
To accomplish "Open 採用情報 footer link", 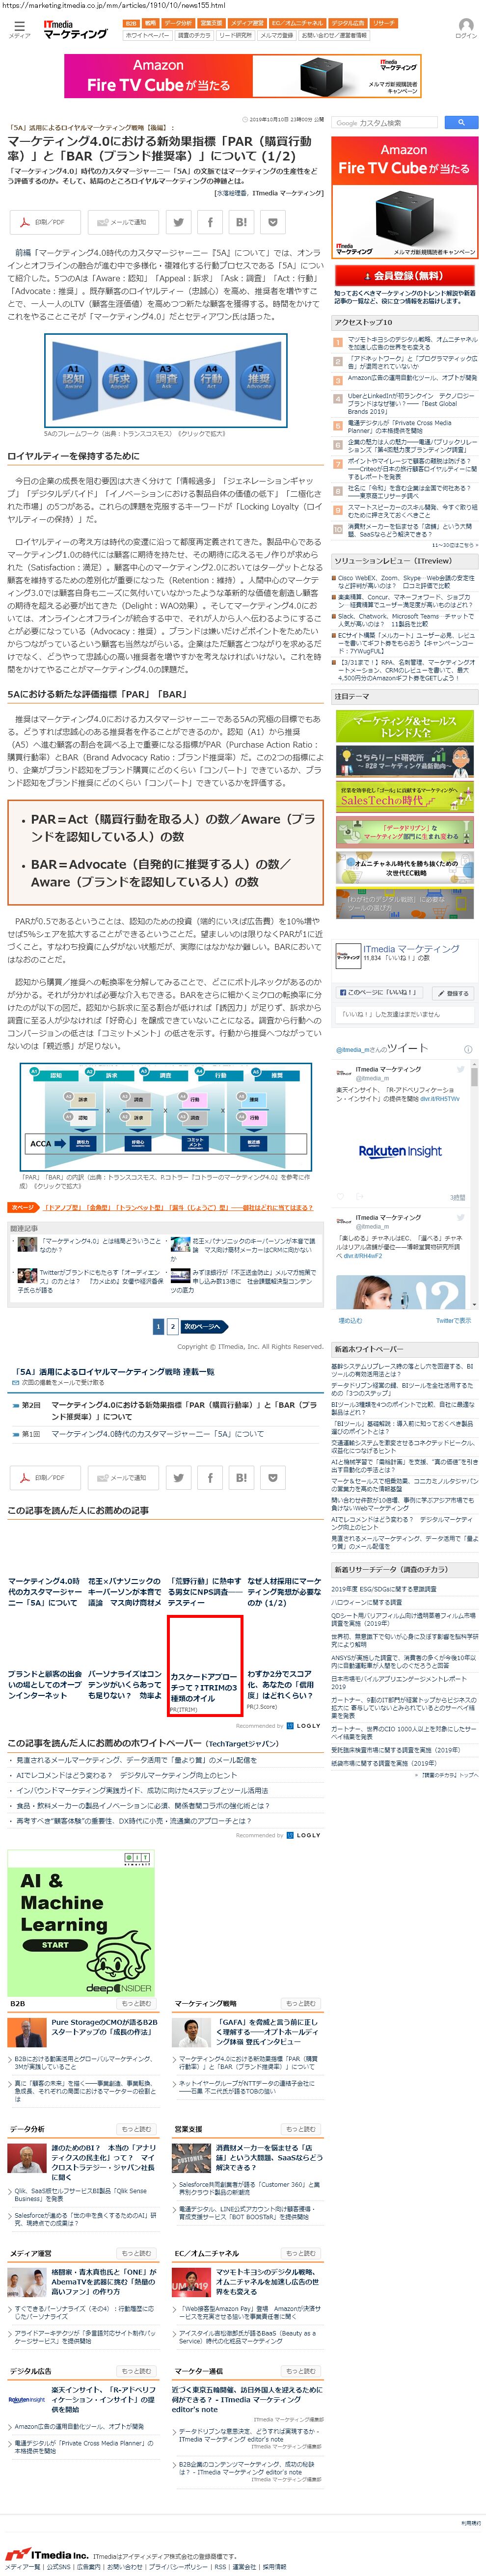I will pos(274,2567).
